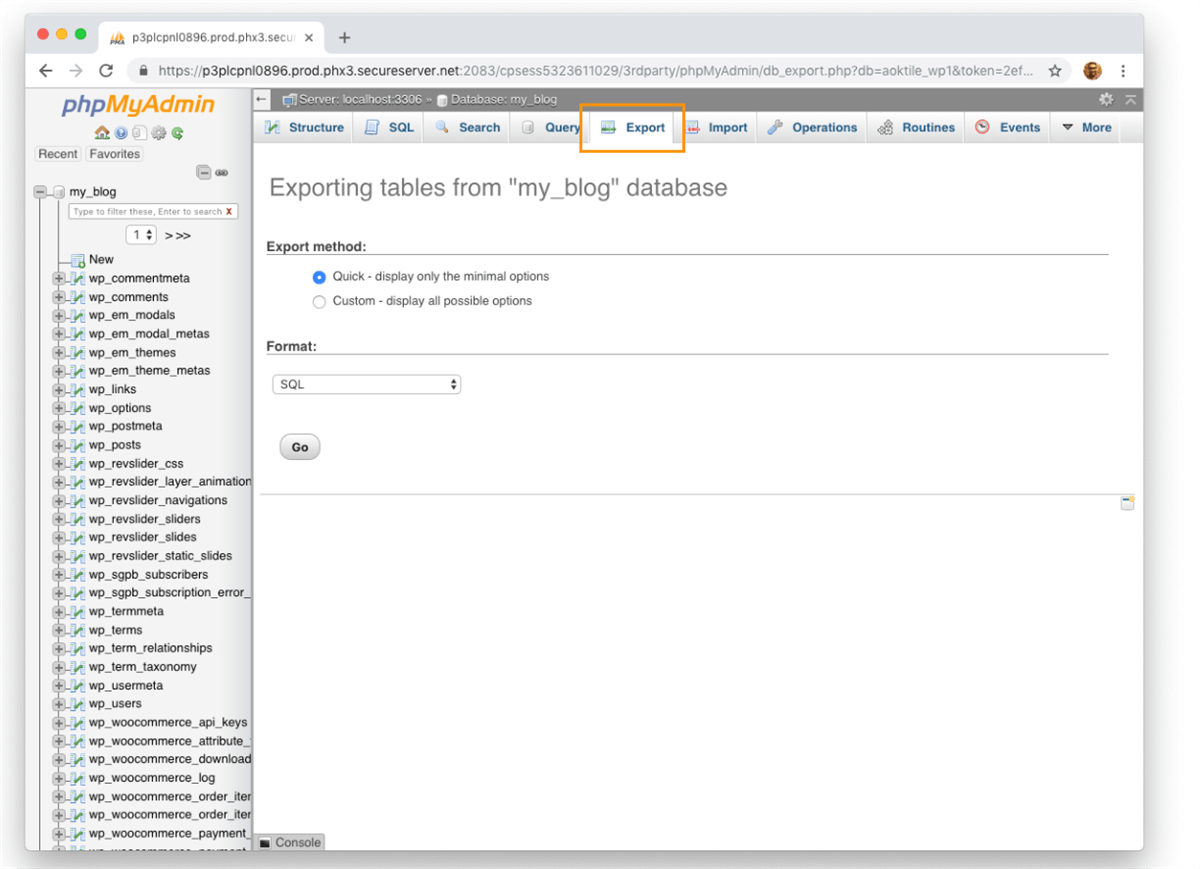Click the table filter search field
1200x869 pixels.
click(147, 212)
